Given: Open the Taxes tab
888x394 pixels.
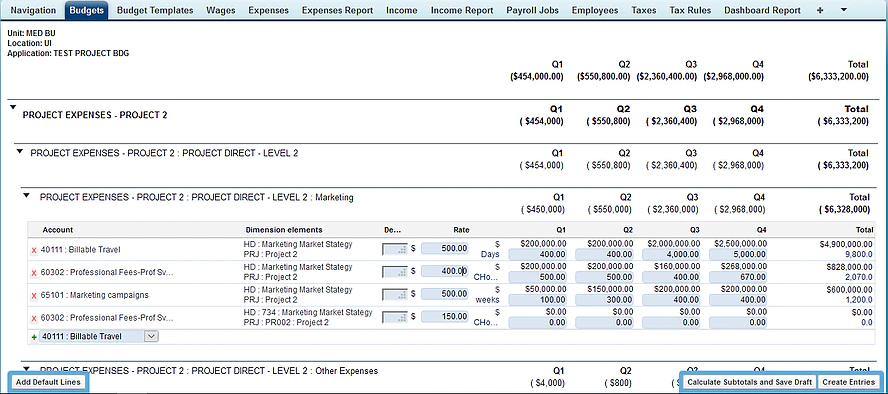Looking at the screenshot, I should pos(644,10).
